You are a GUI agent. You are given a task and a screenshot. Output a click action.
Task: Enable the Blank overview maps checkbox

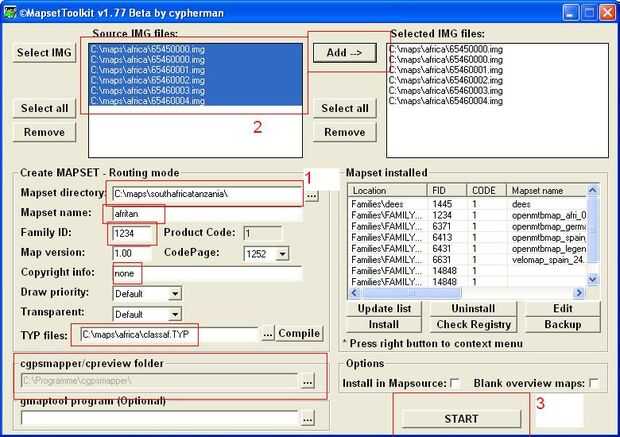click(593, 383)
